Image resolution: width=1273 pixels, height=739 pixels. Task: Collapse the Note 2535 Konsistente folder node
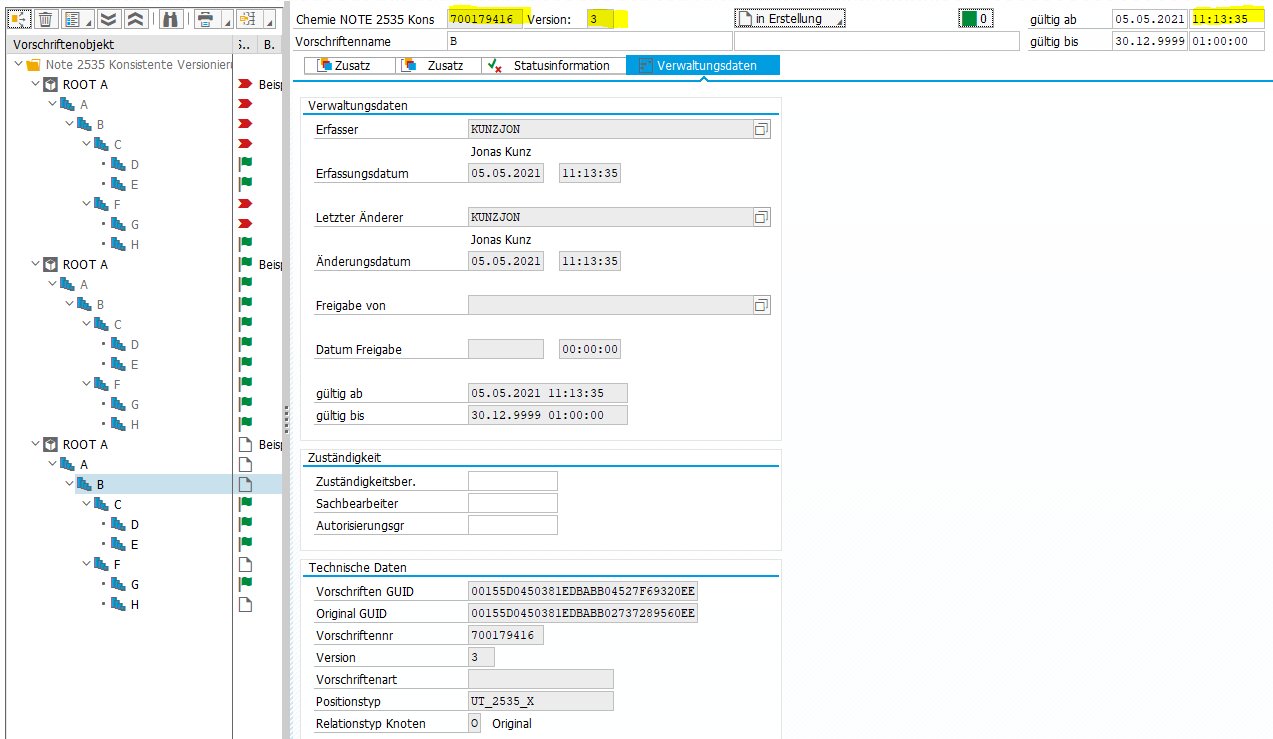[x=19, y=64]
